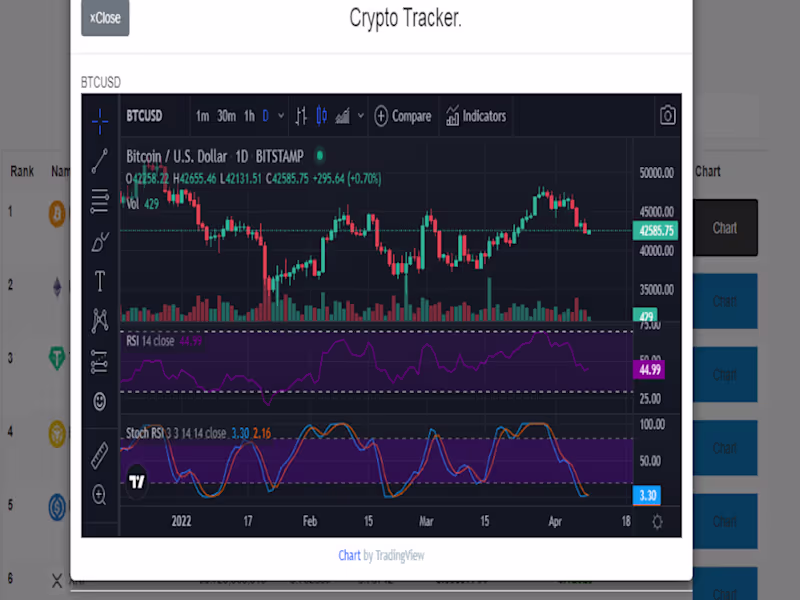Switch to the 1h timeframe
The height and width of the screenshot is (600, 800).
(x=247, y=116)
